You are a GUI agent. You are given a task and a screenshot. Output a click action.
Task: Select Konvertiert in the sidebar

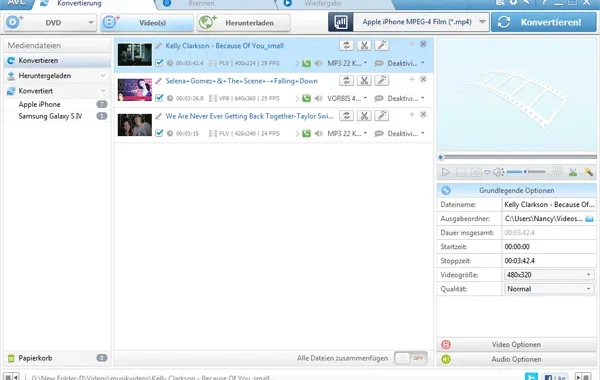pyautogui.click(x=57, y=91)
